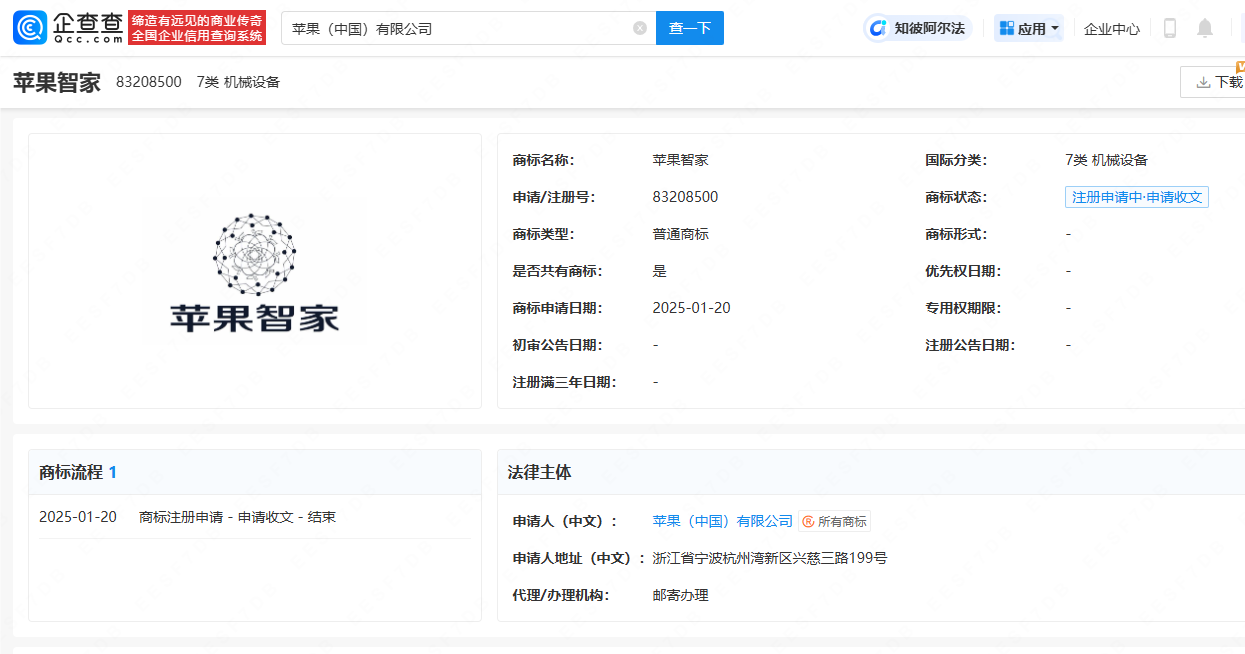View the 苹果智家 trademark image

254,271
